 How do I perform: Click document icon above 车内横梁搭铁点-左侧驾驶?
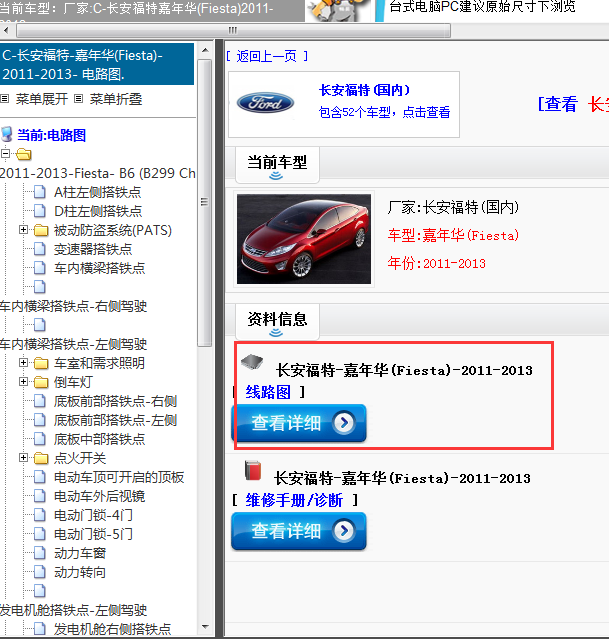[x=40, y=325]
